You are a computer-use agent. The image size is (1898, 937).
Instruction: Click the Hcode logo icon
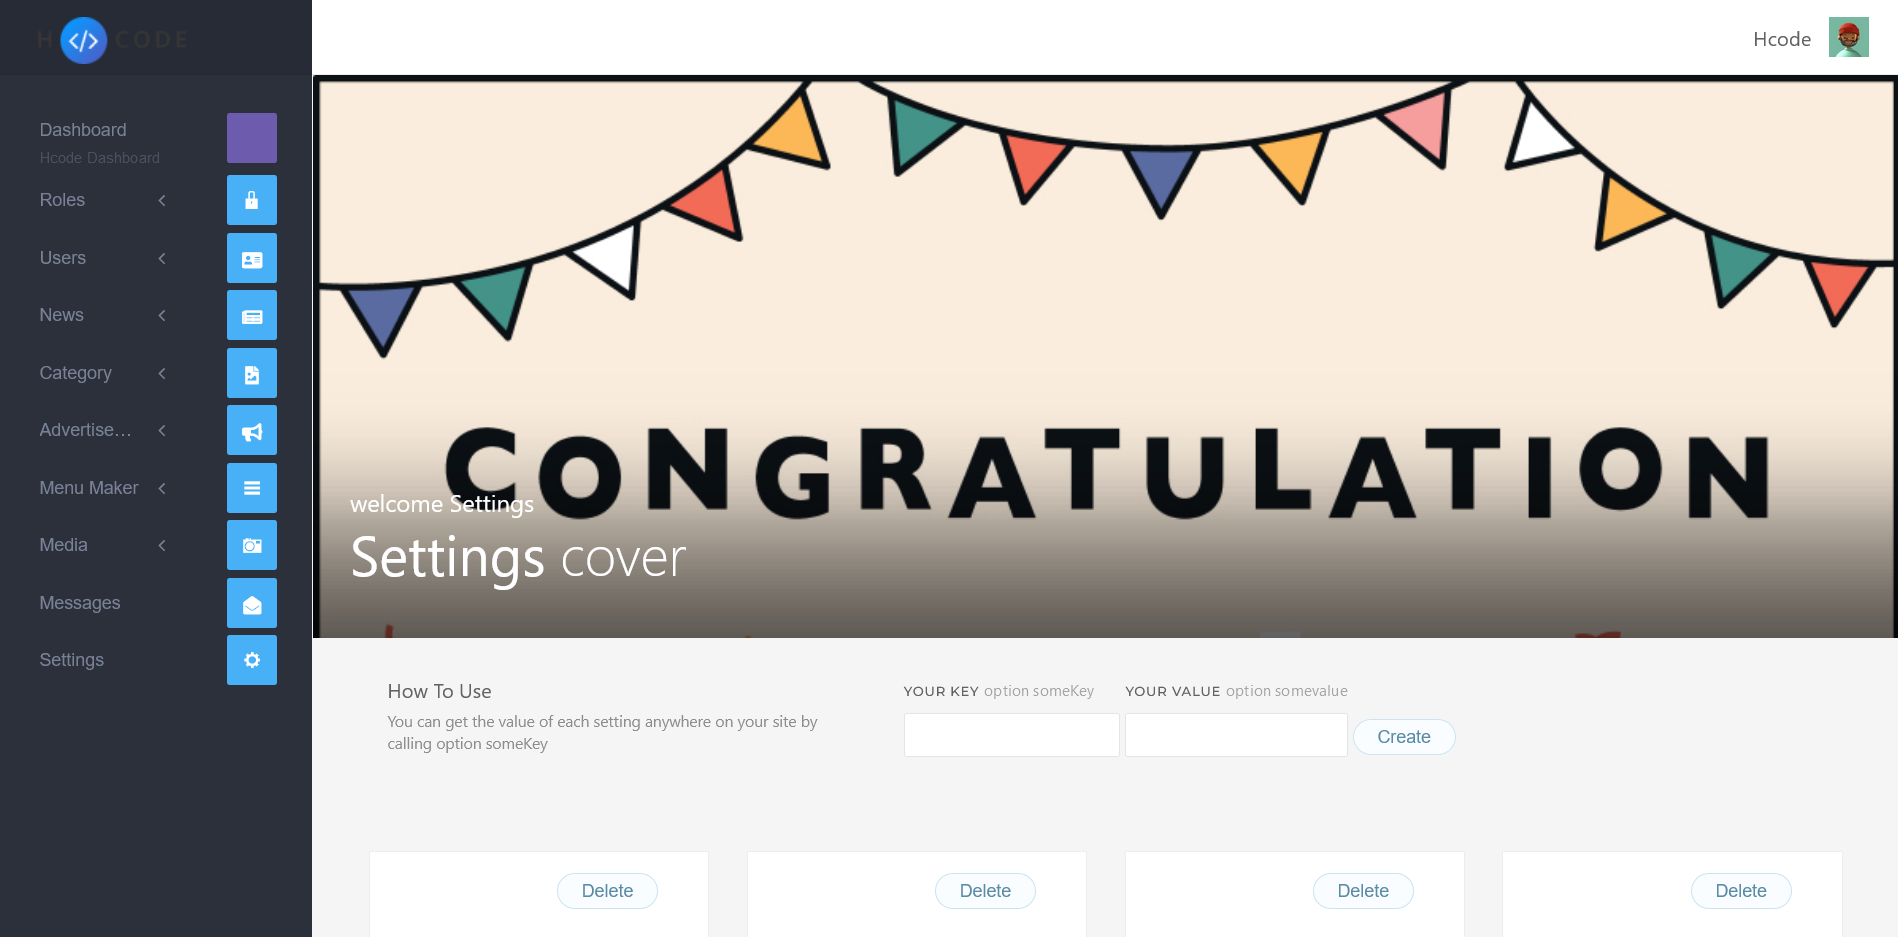(84, 40)
